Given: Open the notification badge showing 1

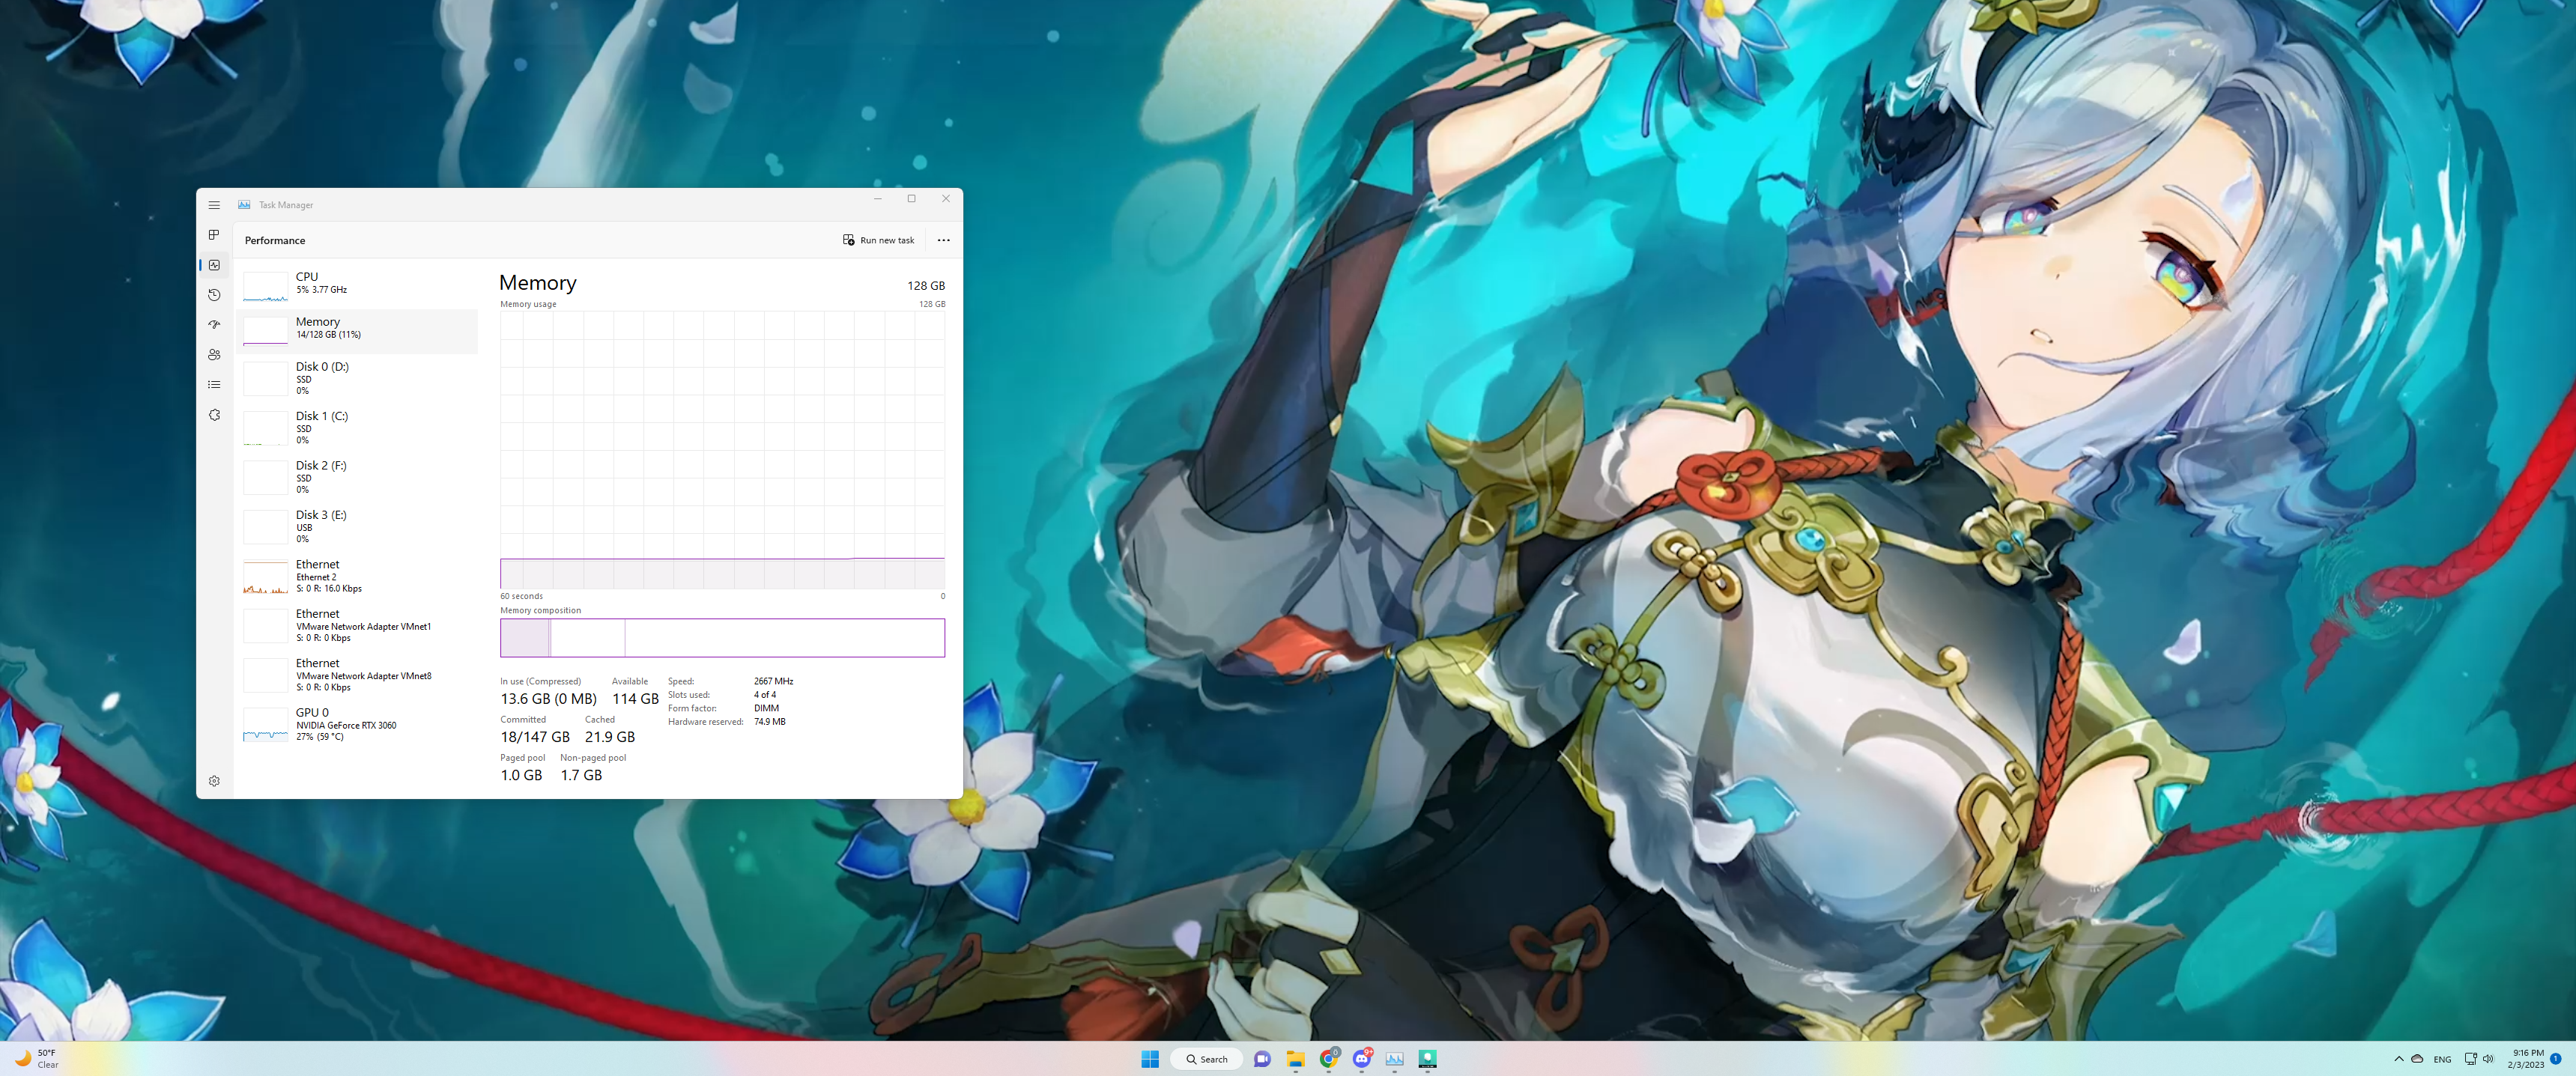Looking at the screenshot, I should (x=2556, y=1059).
